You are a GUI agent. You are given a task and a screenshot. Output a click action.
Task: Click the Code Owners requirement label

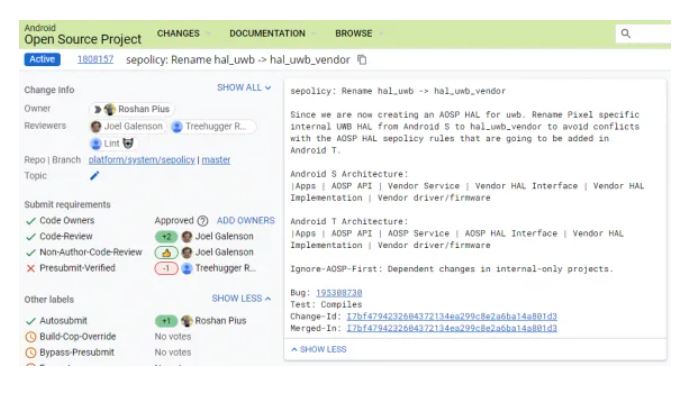[67, 221]
